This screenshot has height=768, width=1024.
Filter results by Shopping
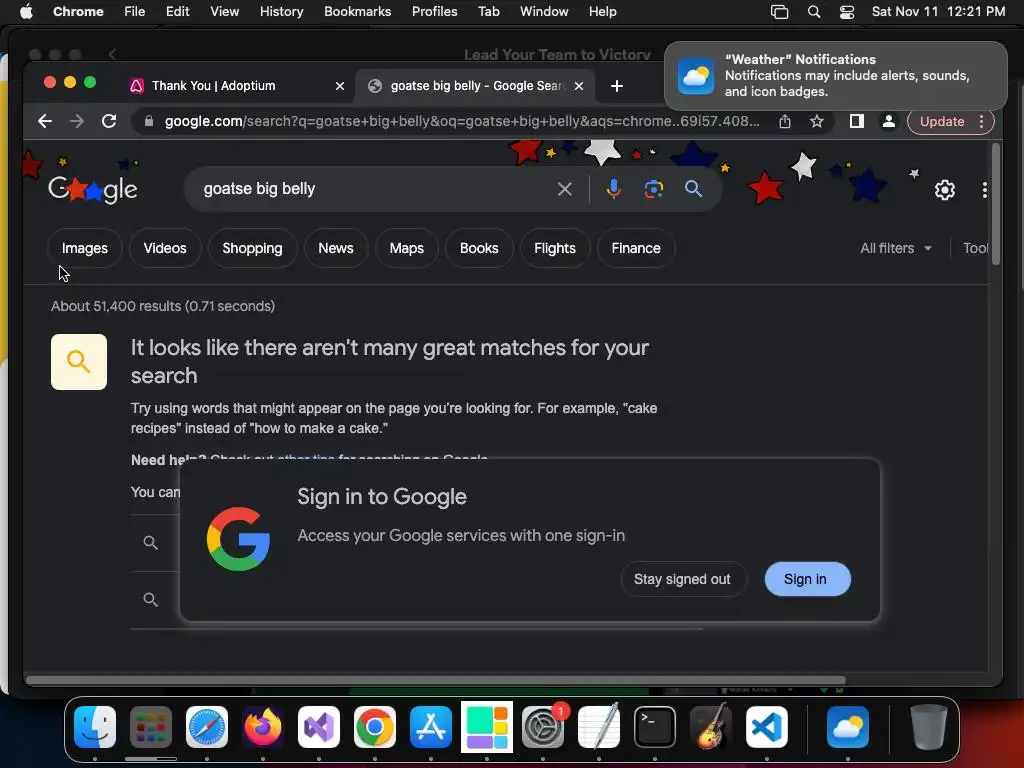point(253,248)
